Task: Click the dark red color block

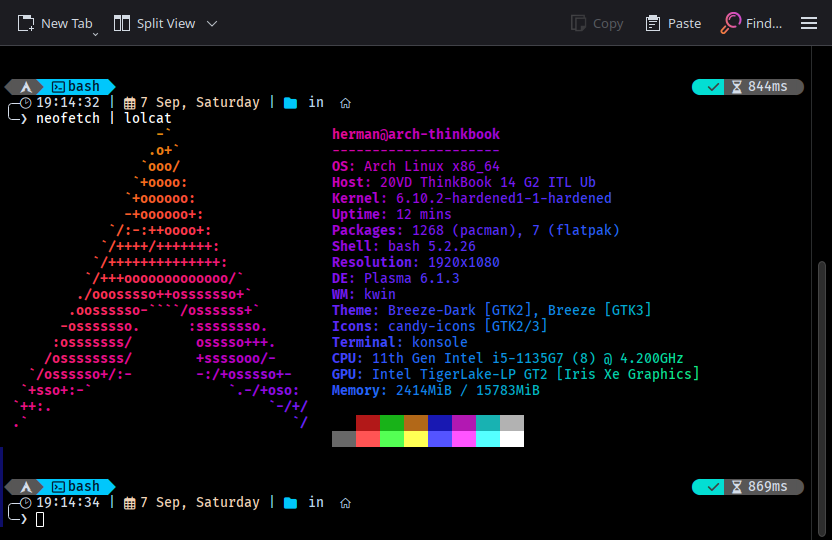Action: click(x=368, y=423)
